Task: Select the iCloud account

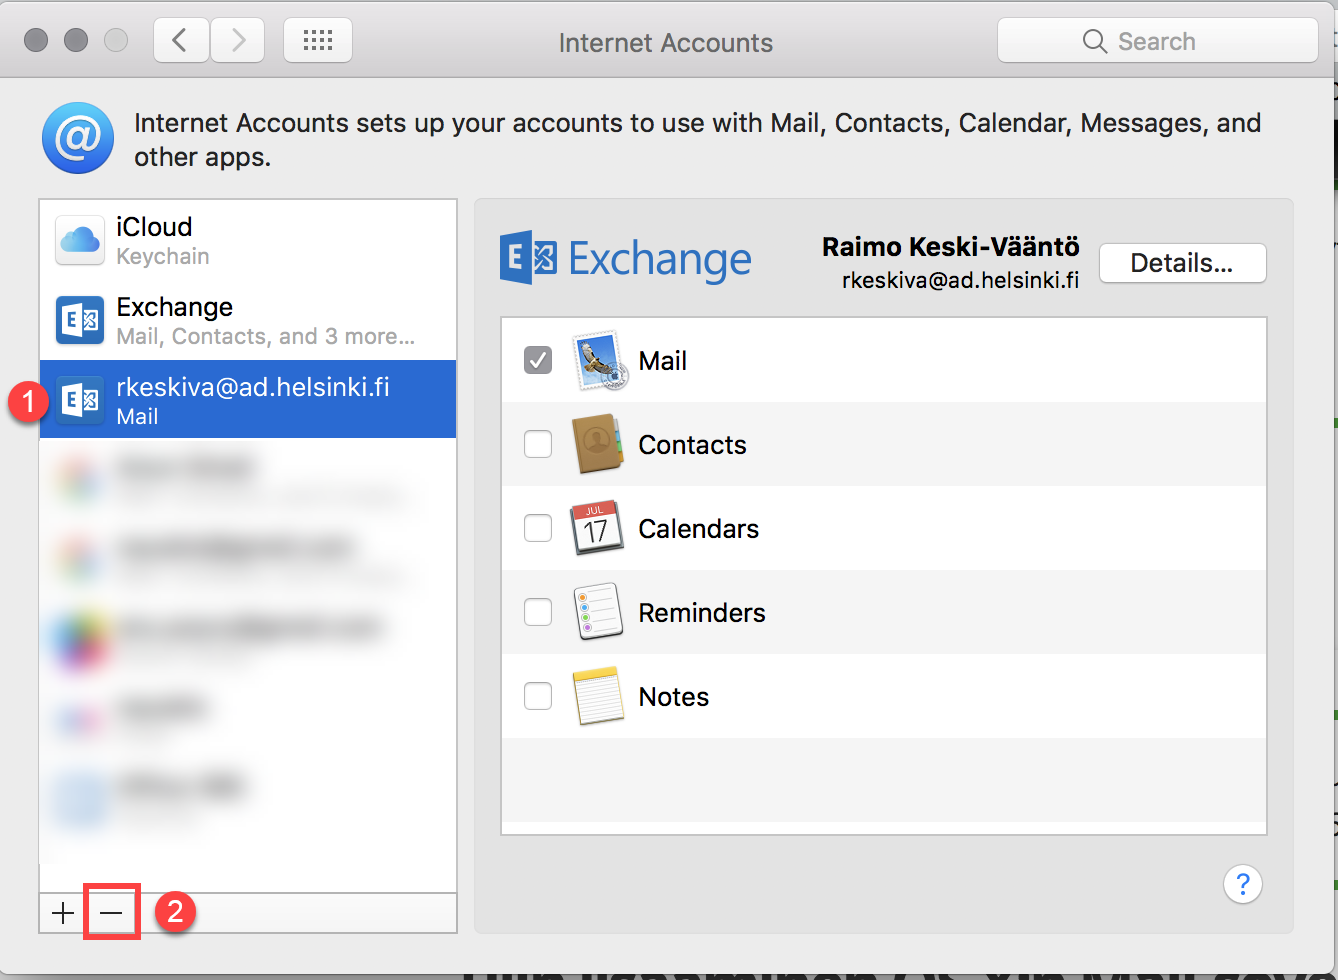Action: pyautogui.click(x=248, y=240)
